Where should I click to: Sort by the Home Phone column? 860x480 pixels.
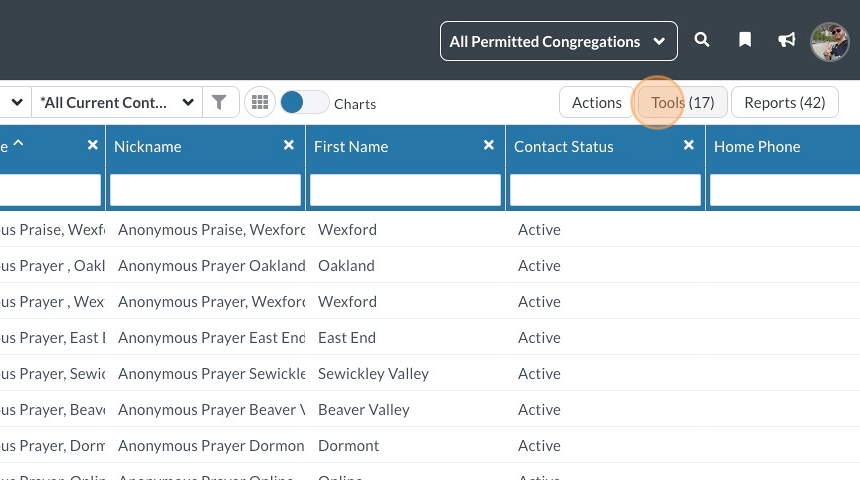coord(757,146)
